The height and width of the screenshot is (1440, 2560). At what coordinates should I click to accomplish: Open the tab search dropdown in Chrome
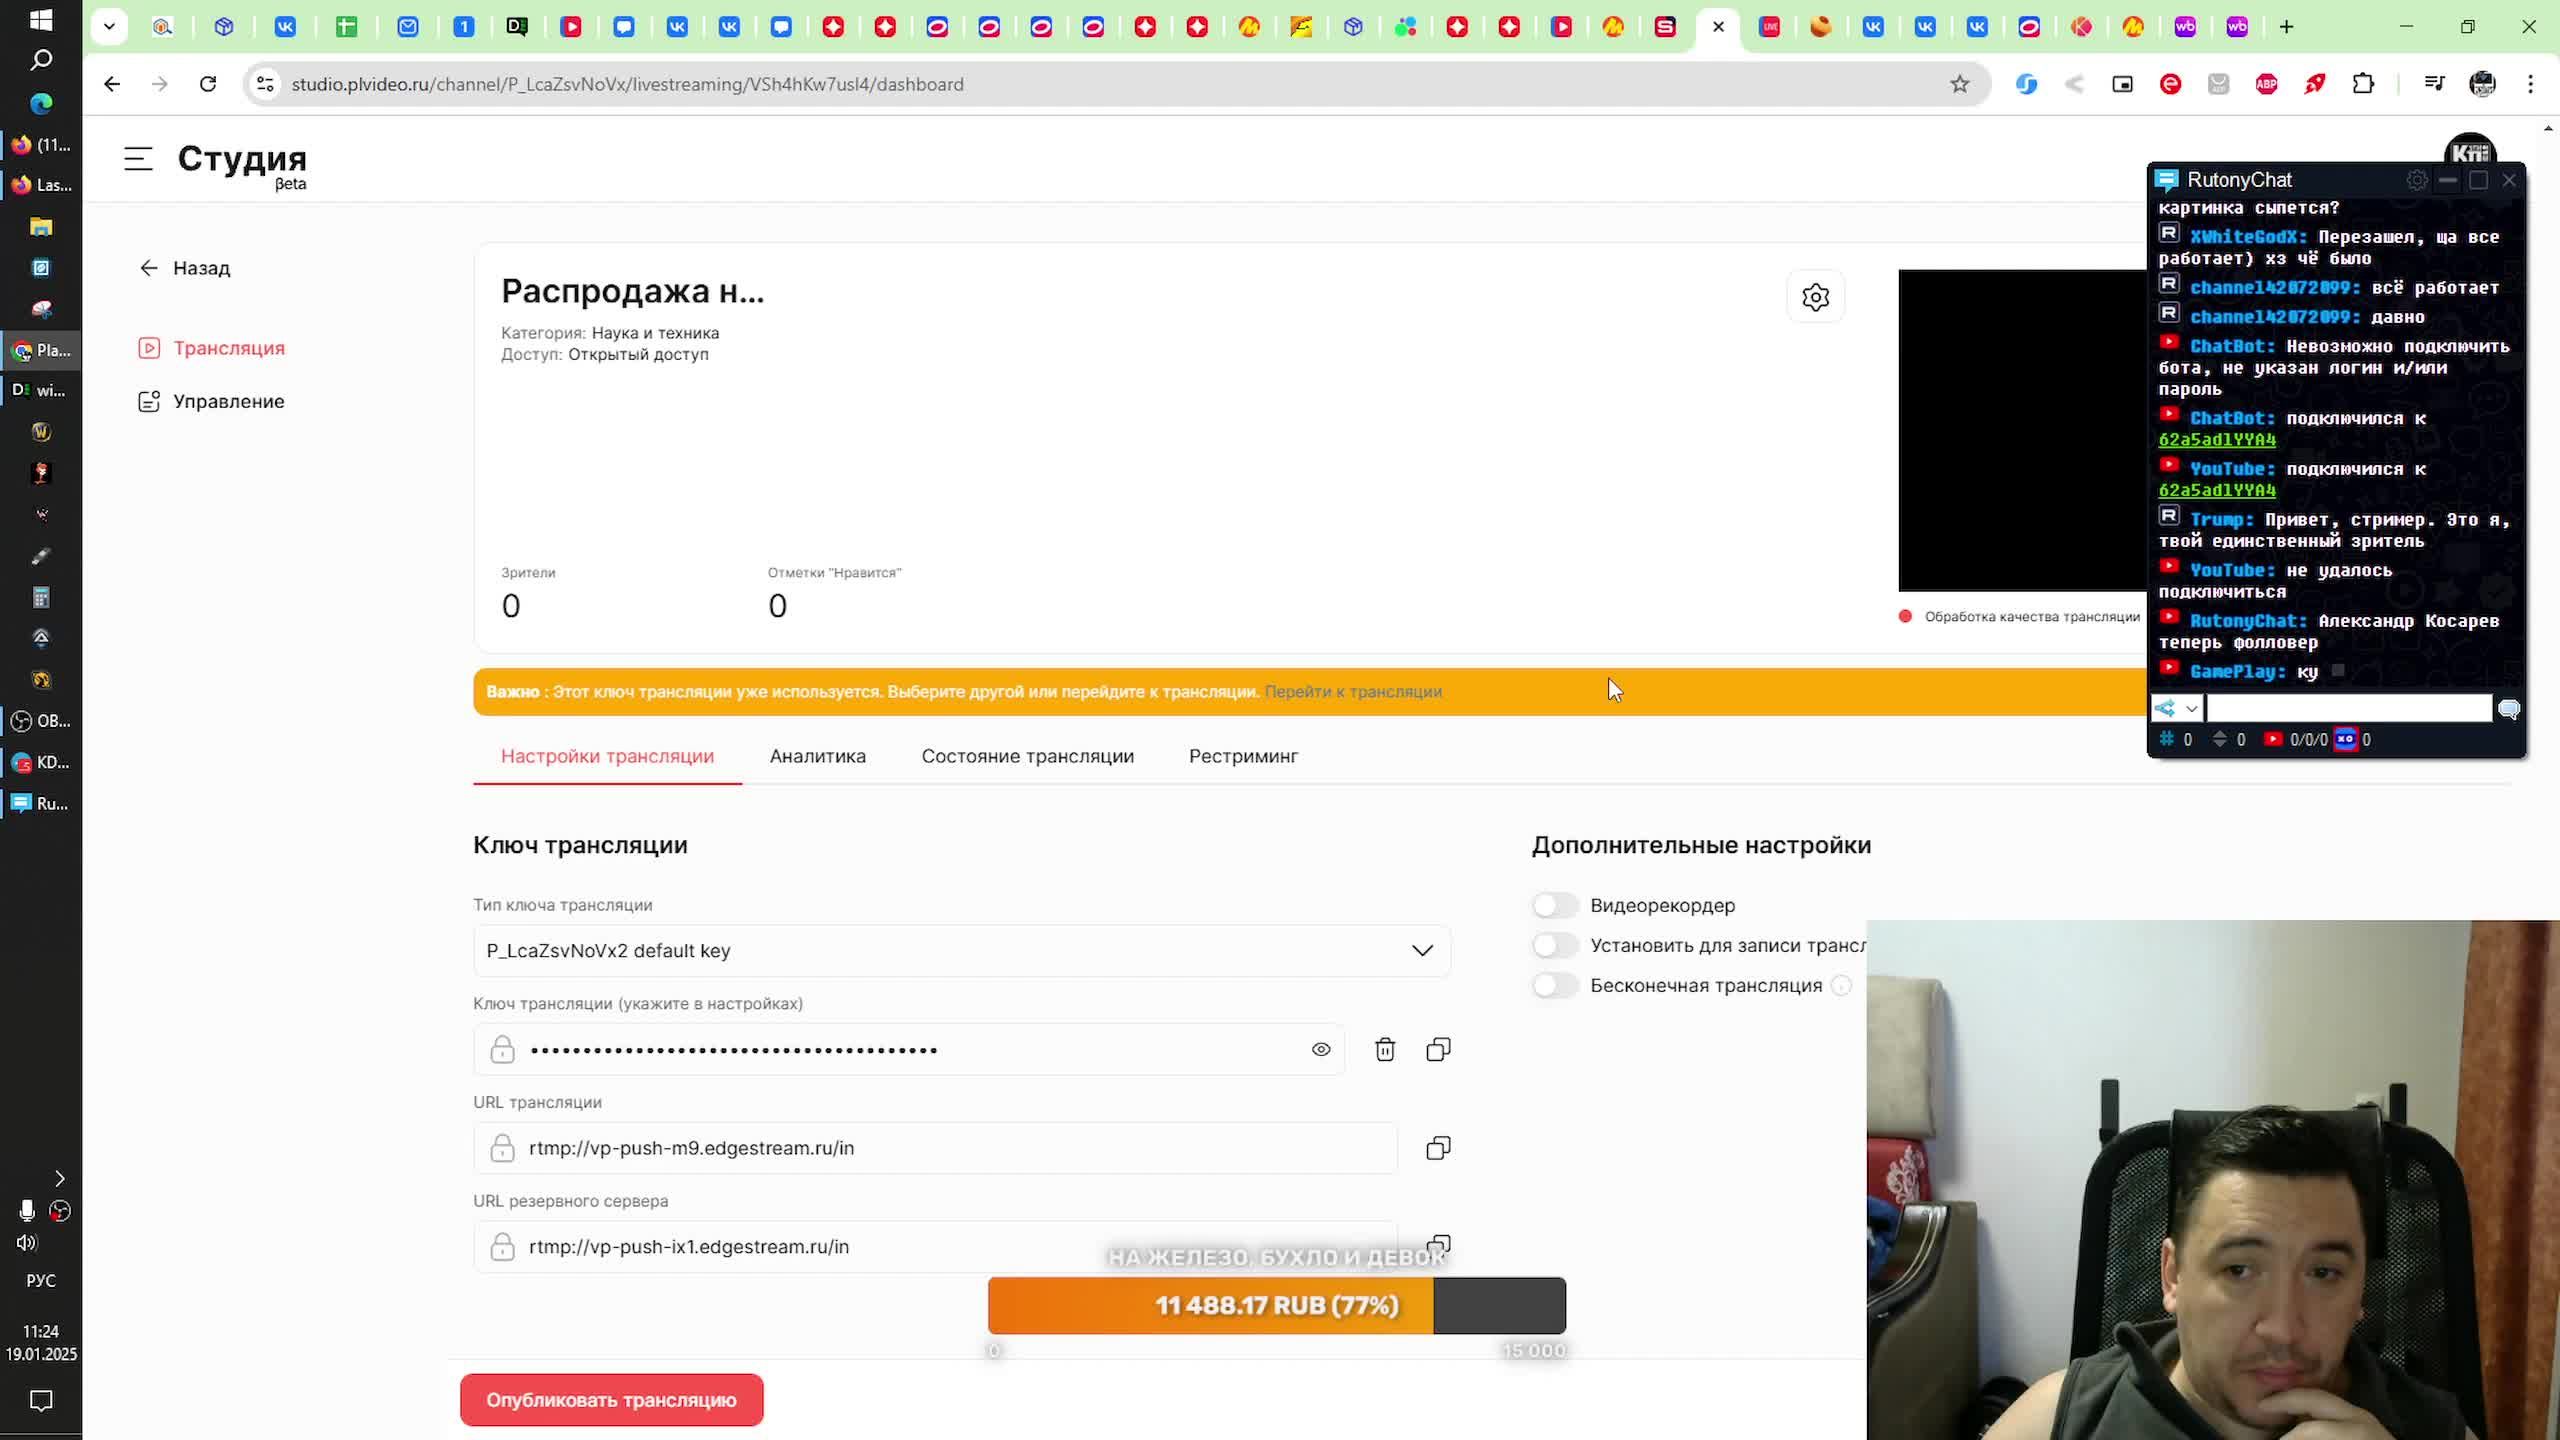point(109,27)
